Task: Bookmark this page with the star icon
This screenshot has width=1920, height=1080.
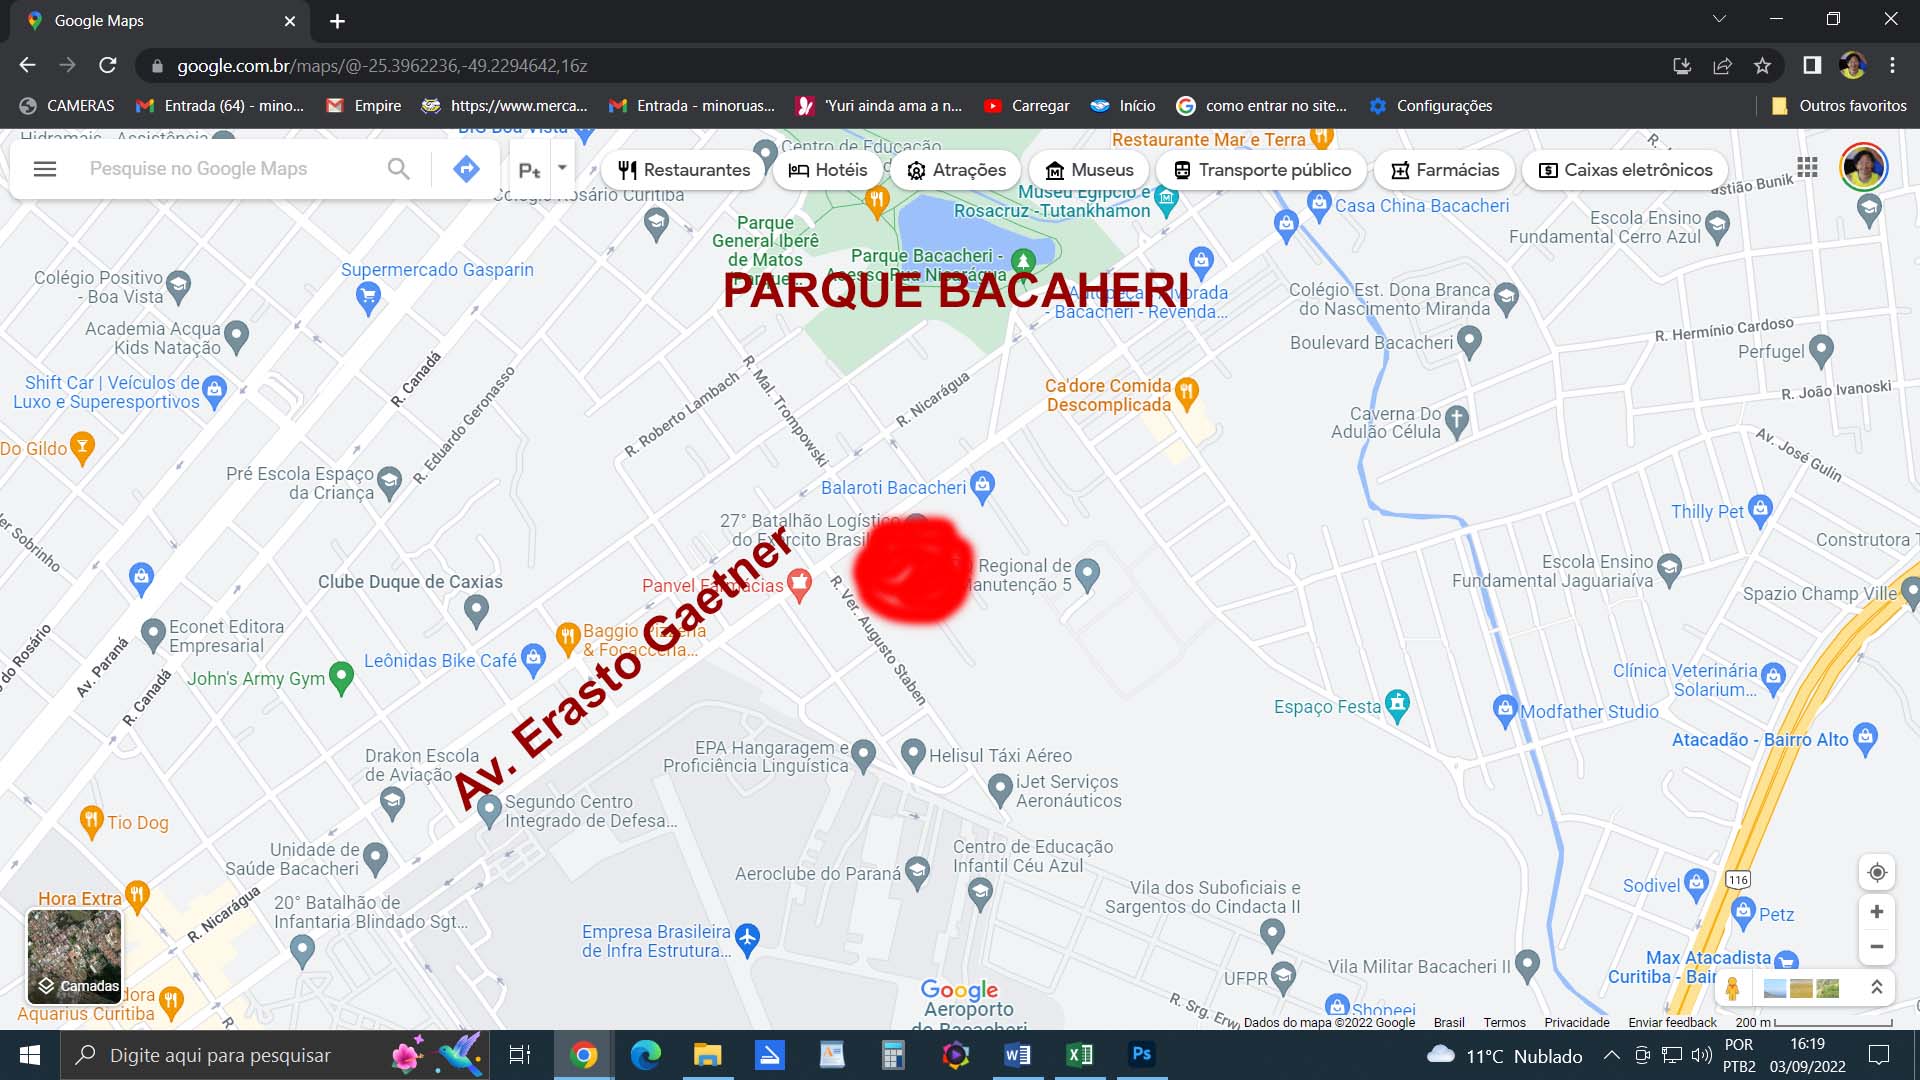Action: pyautogui.click(x=1762, y=65)
